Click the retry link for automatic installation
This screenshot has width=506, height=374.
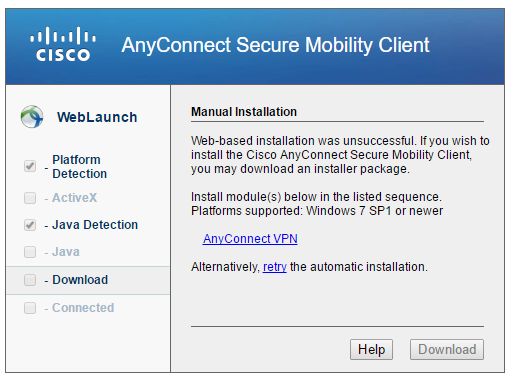275,267
